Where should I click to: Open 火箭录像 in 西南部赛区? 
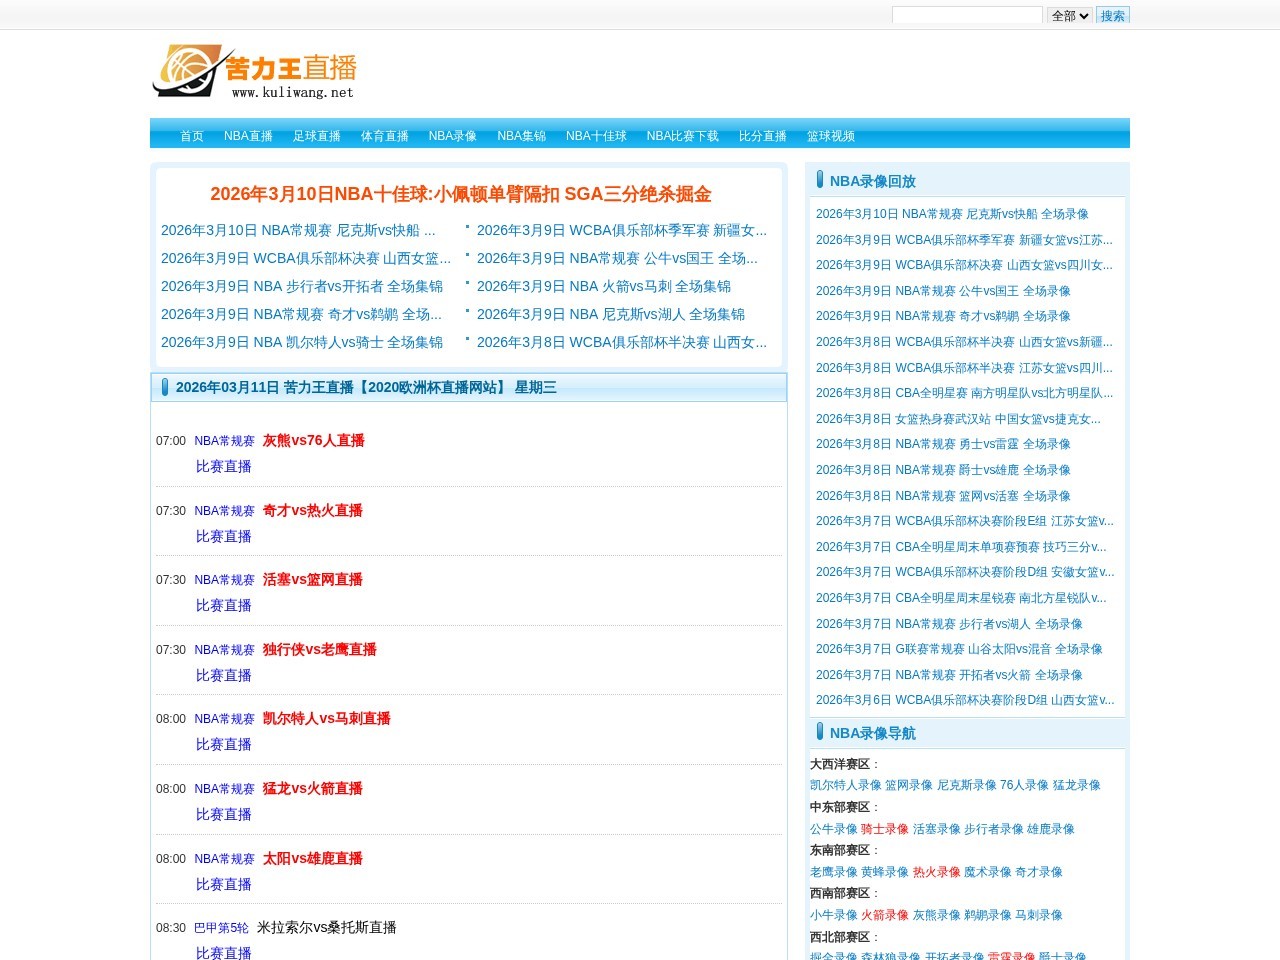(885, 915)
